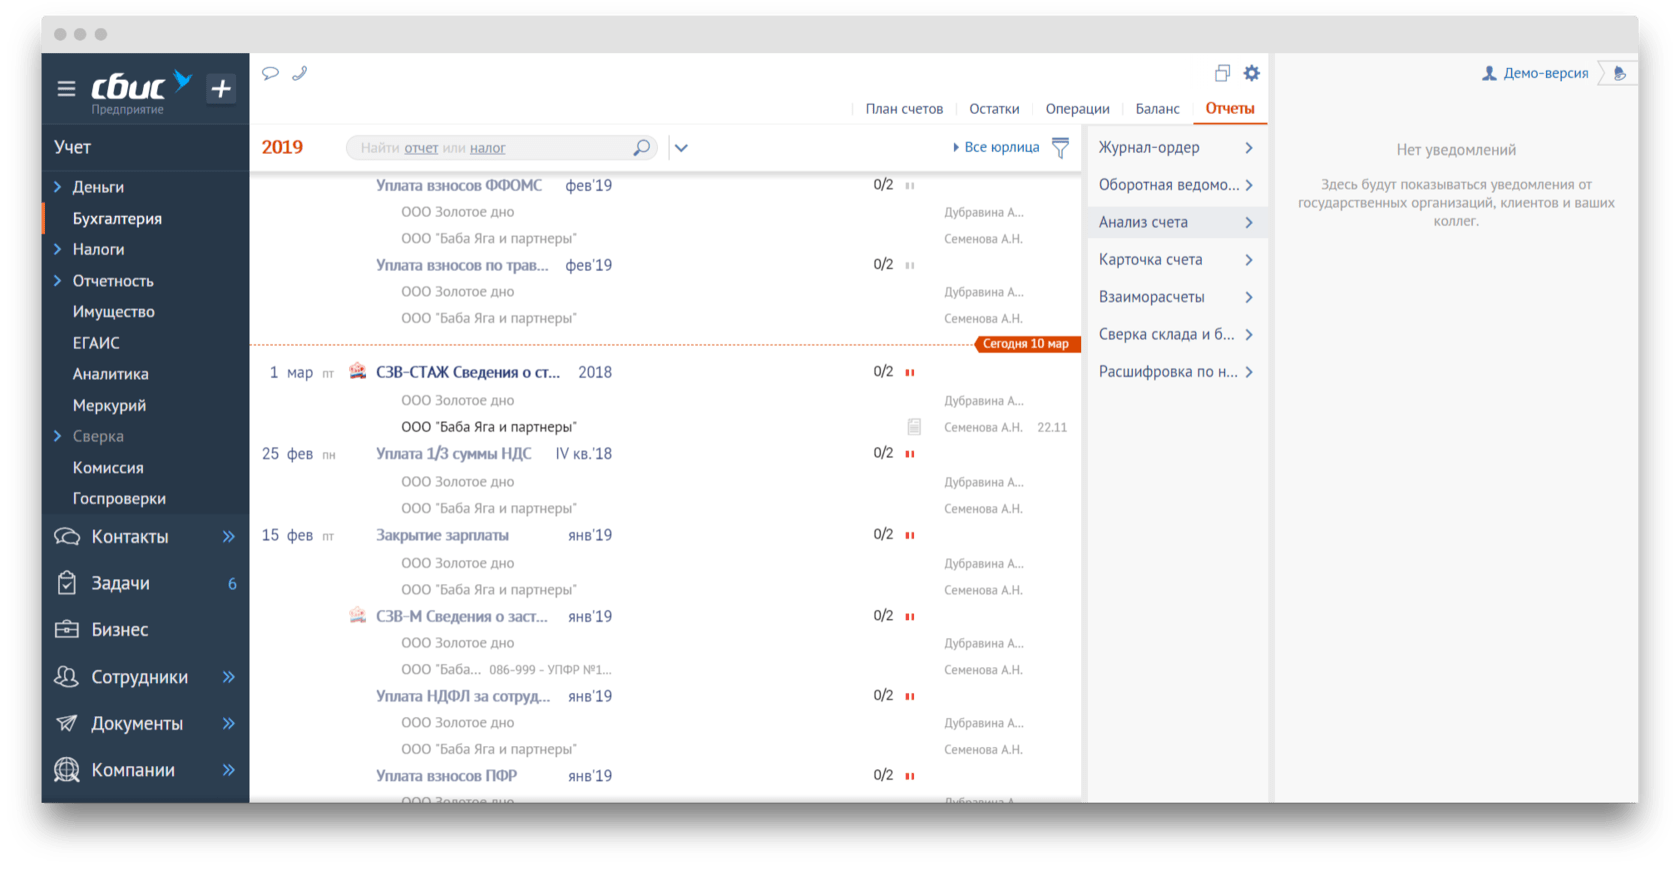1680x875 pixels.
Task: Click the copy windows icon near gear
Action: click(1222, 73)
